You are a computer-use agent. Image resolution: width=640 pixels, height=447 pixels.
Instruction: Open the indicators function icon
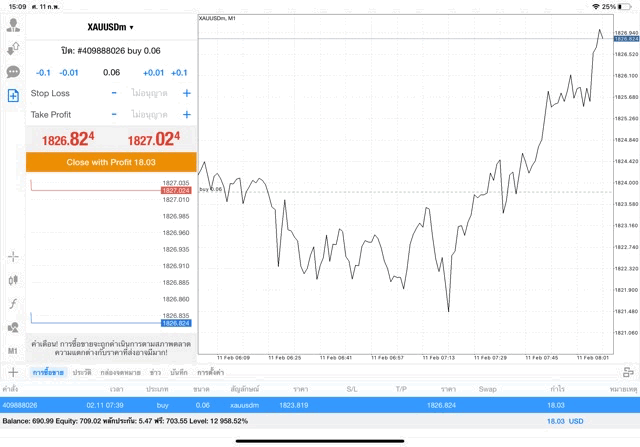13,304
